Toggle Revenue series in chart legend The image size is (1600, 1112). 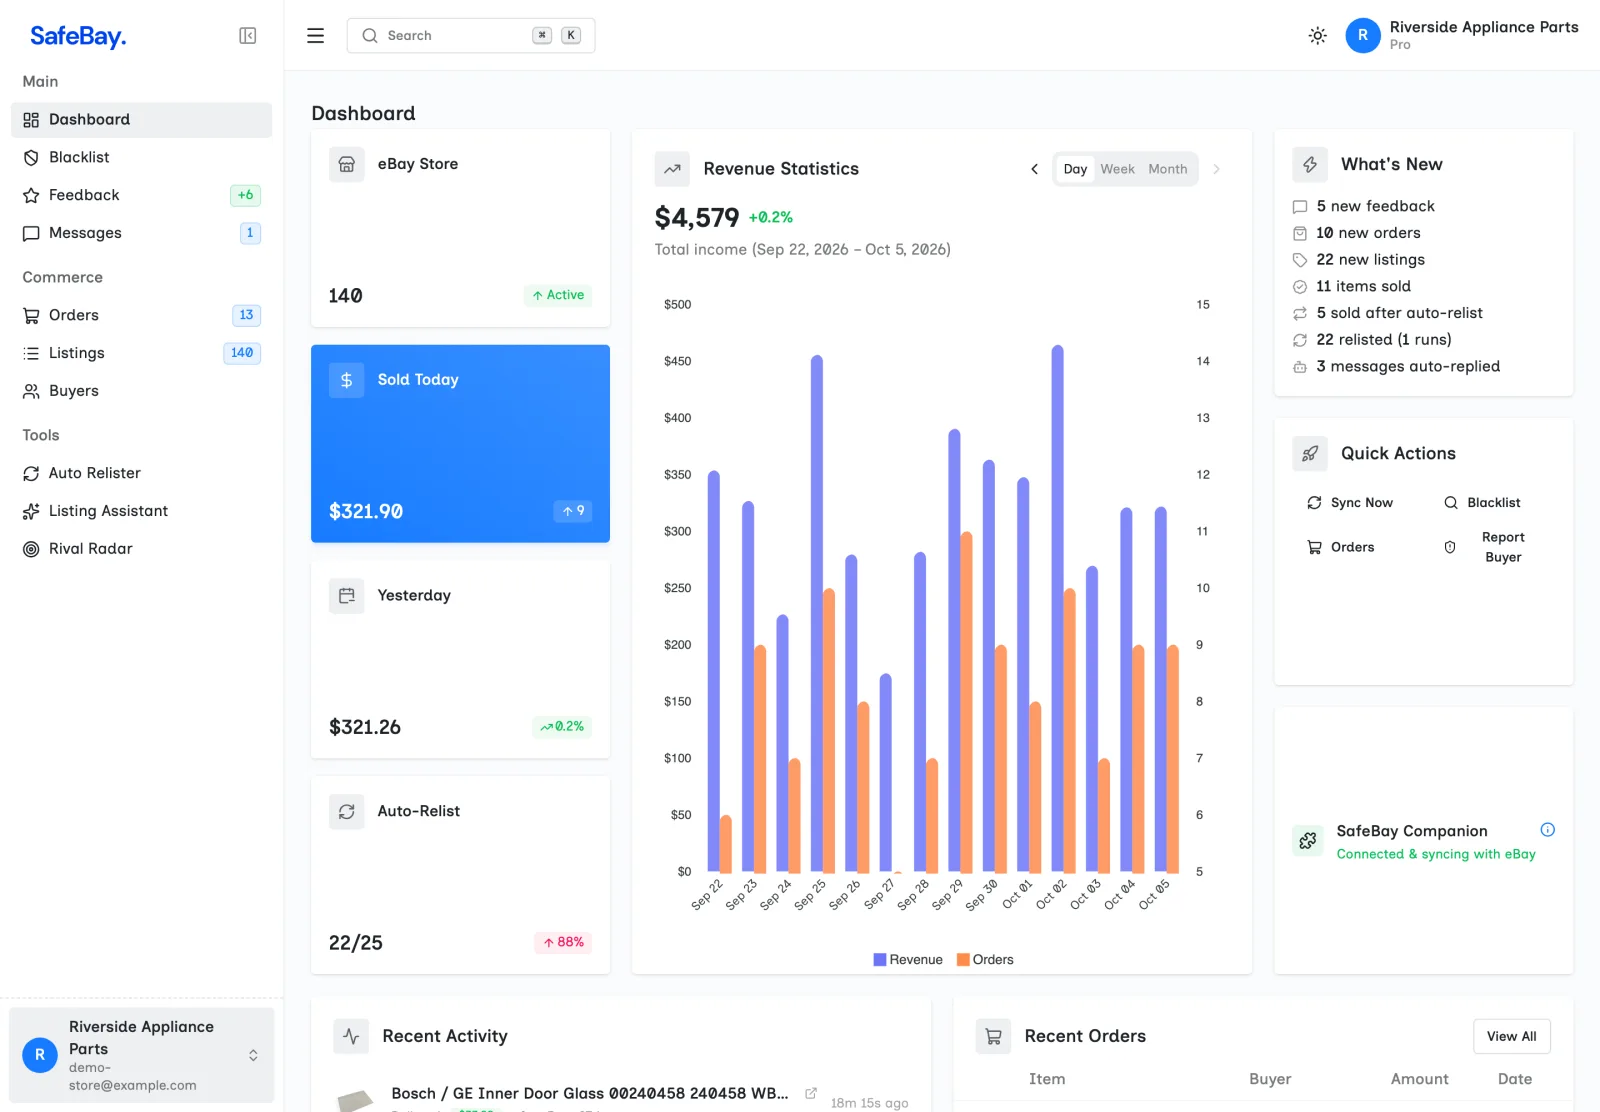[908, 960]
